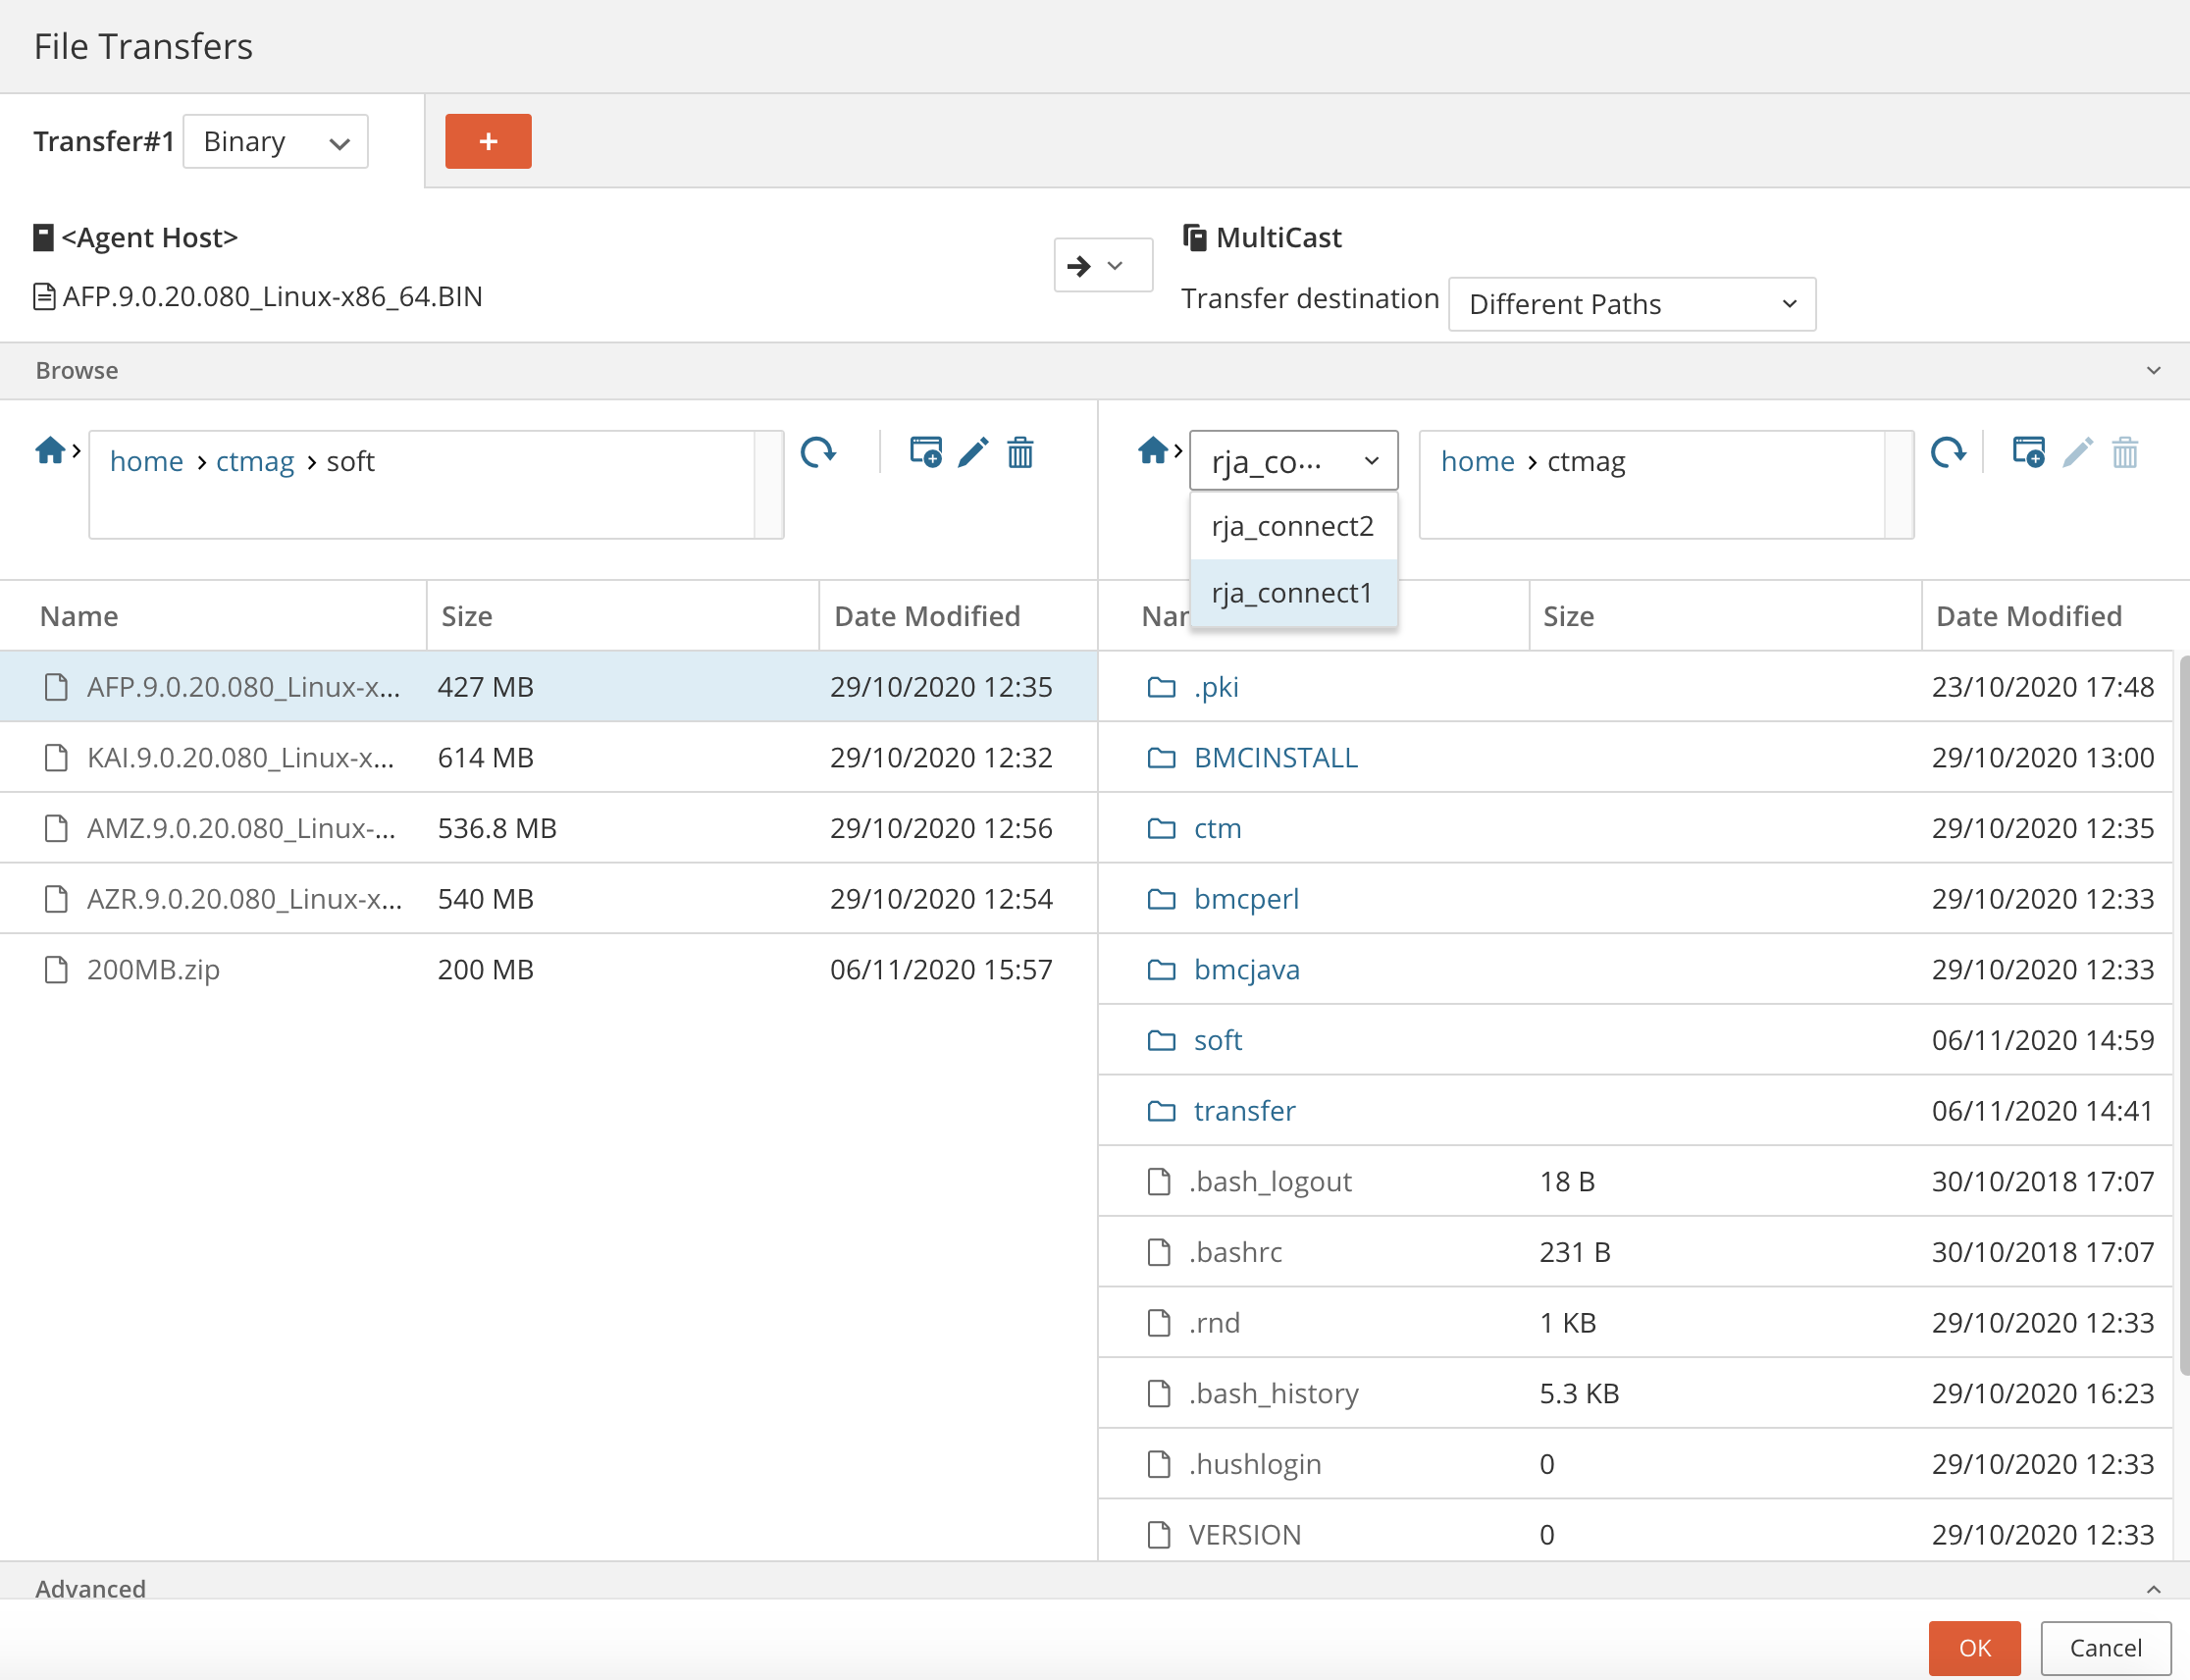This screenshot has width=2190, height=1680.
Task: Open the Different Paths destination dropdown
Action: 1629,304
